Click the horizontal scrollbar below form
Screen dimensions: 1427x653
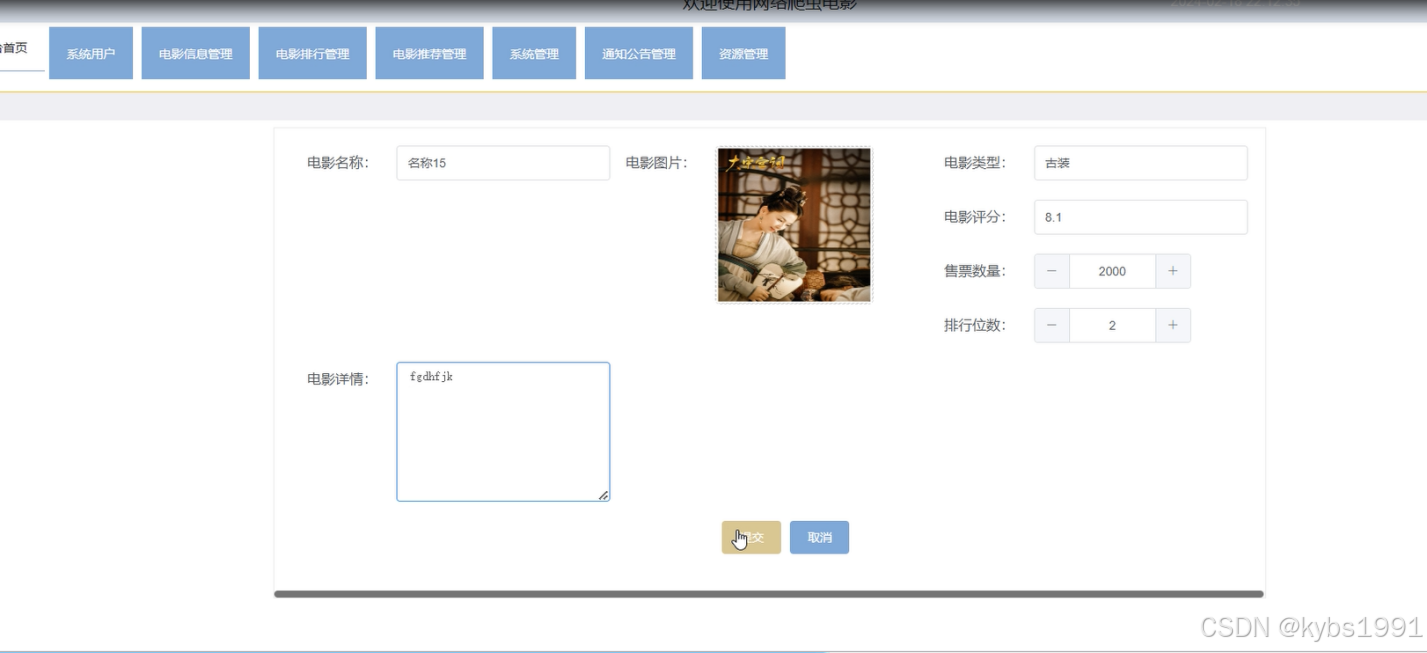click(x=769, y=594)
